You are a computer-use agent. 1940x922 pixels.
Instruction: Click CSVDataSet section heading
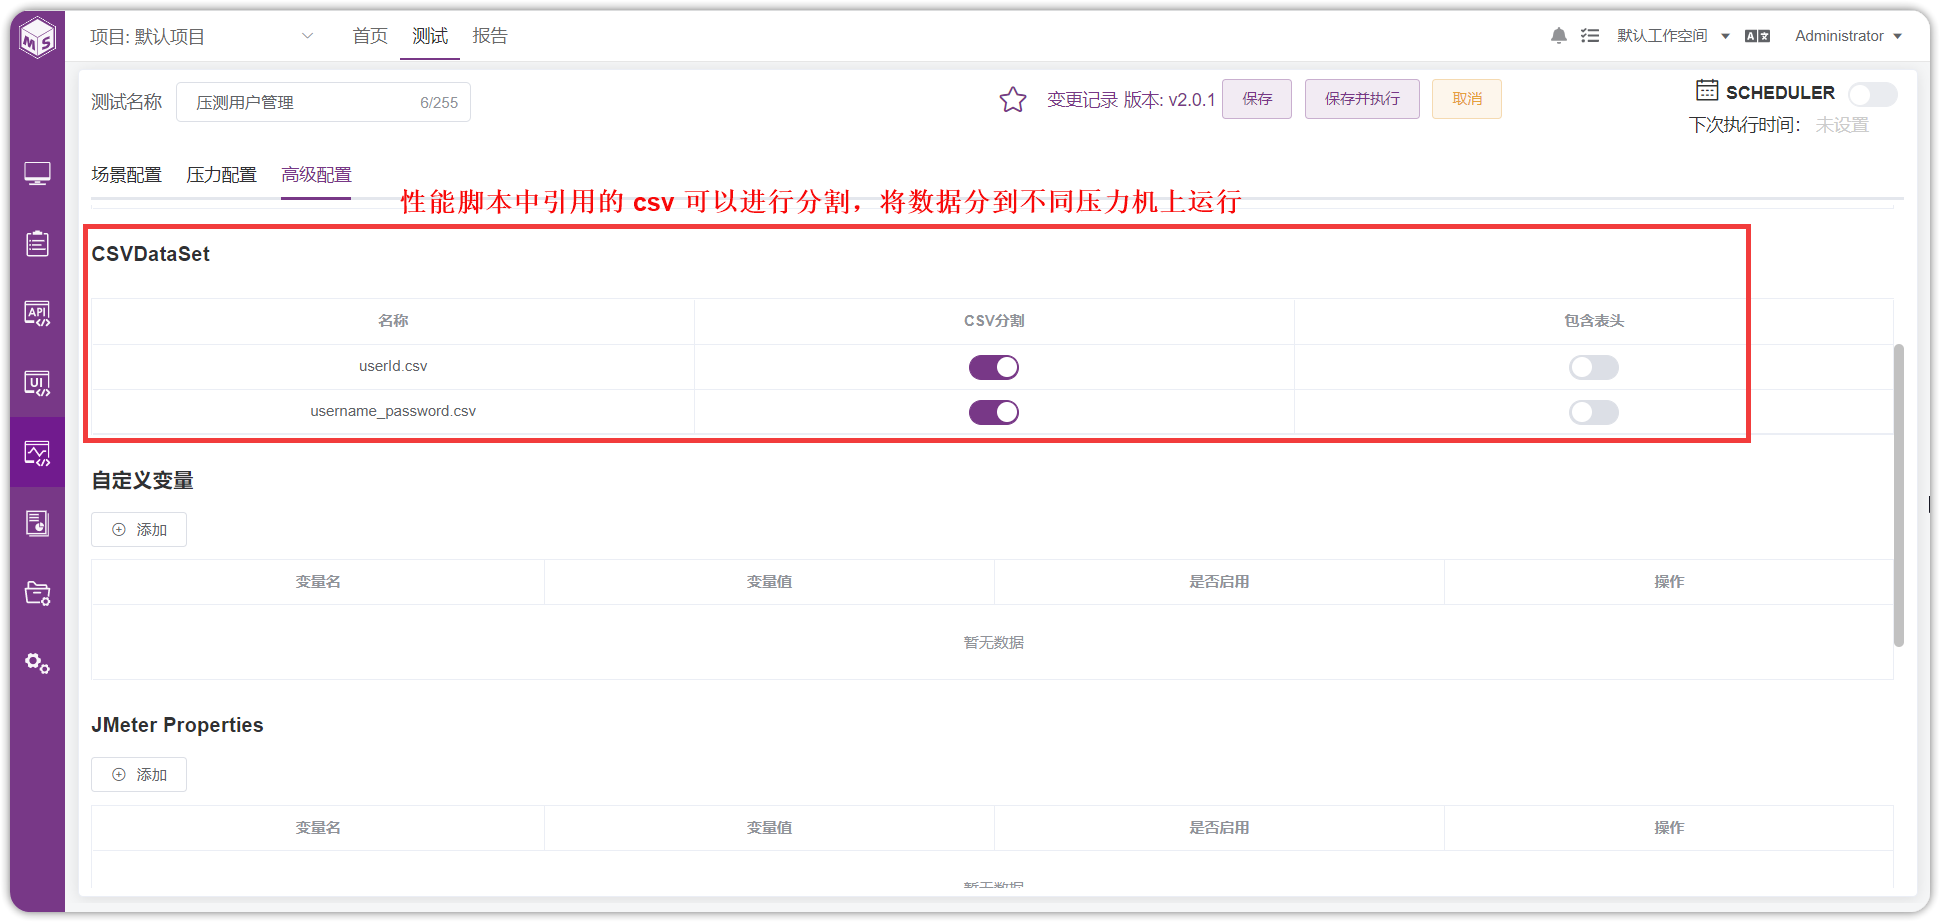click(151, 254)
